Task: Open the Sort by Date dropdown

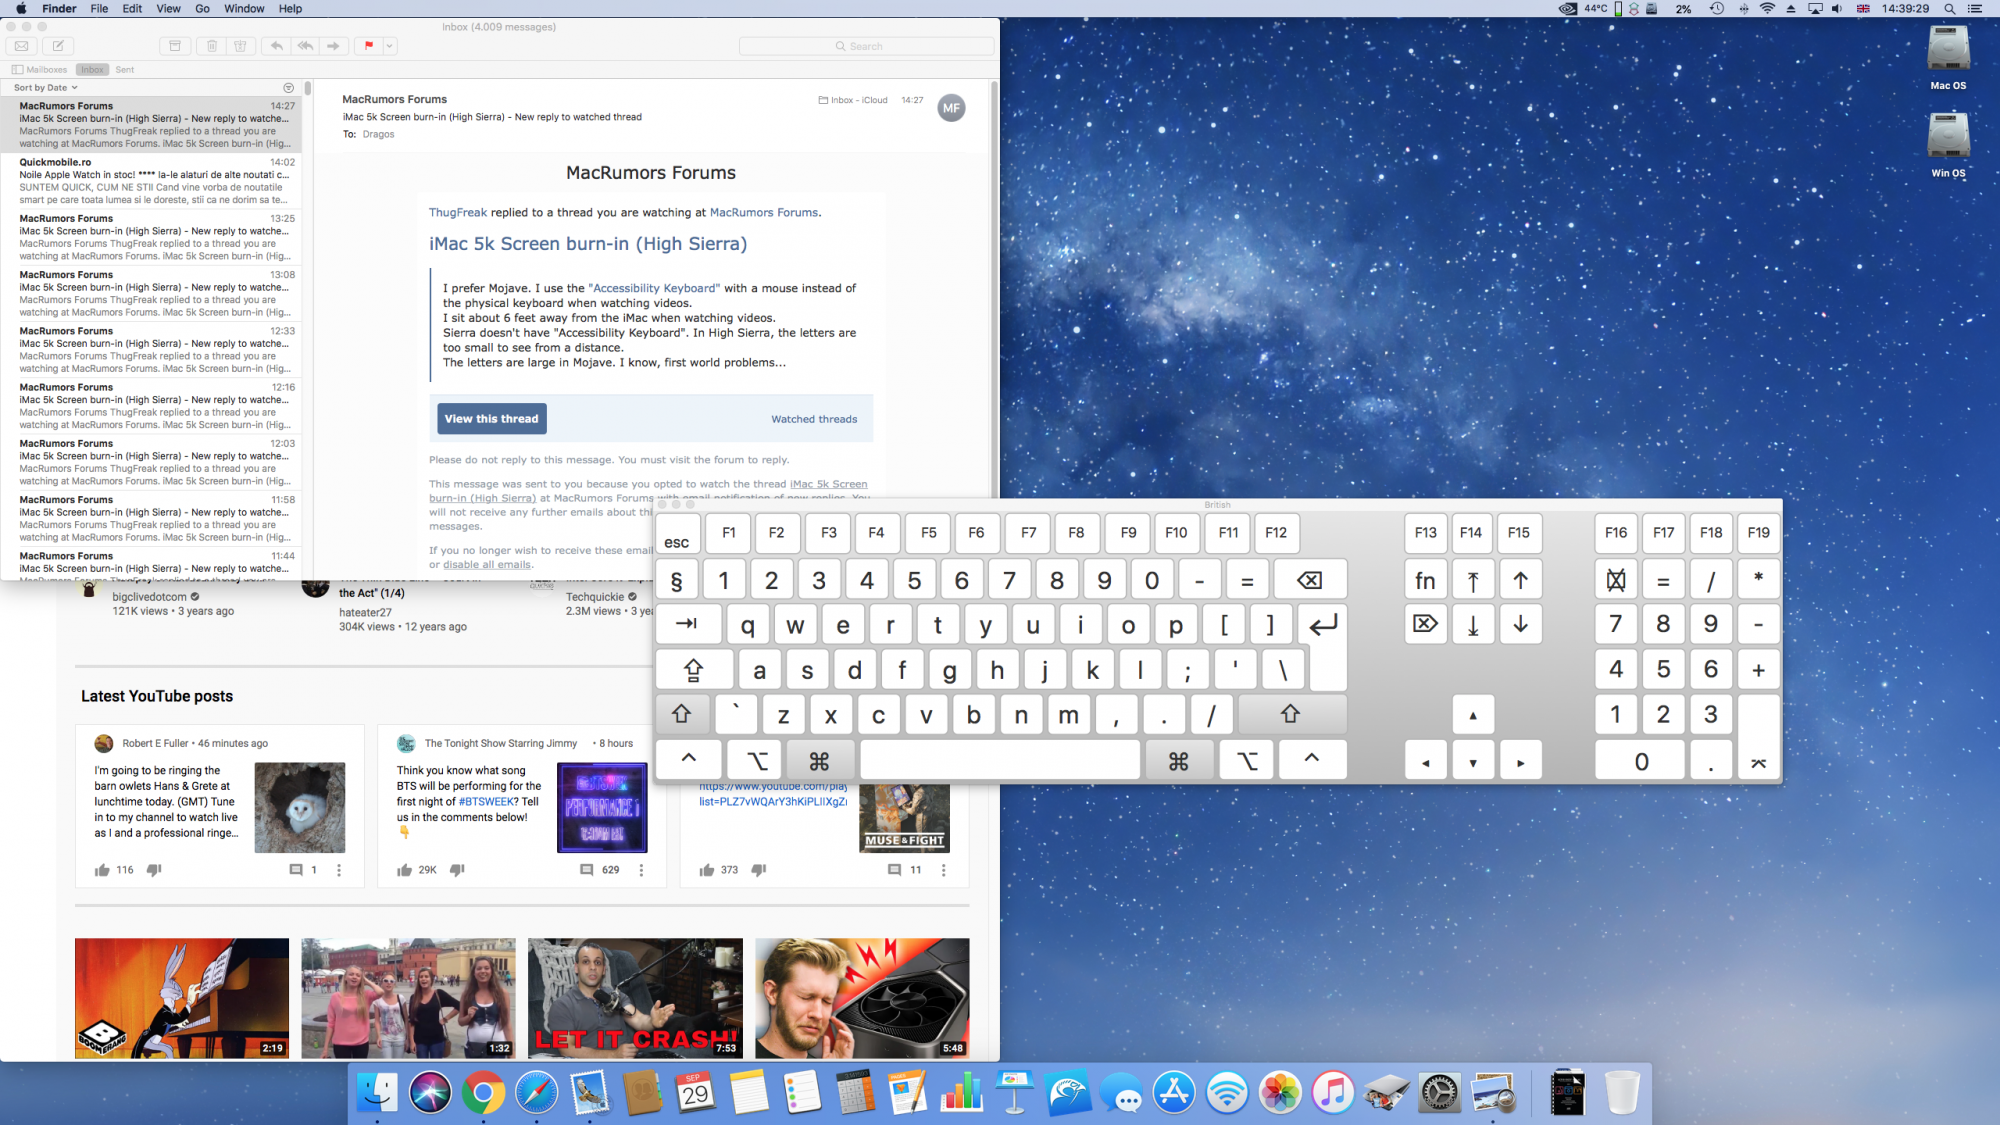Action: coord(46,88)
